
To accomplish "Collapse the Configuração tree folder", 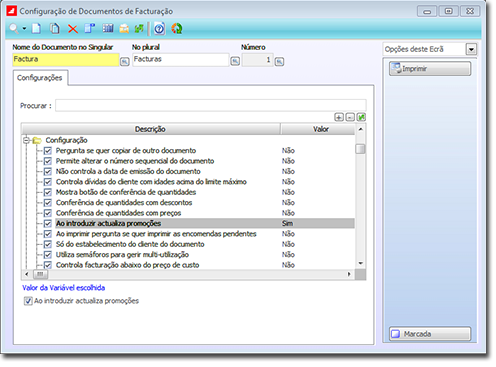I will (x=26, y=140).
